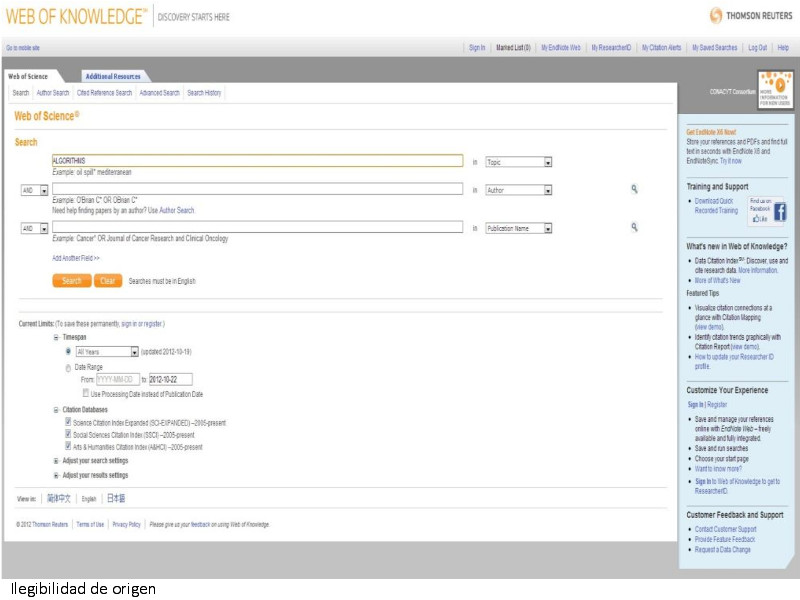The width and height of the screenshot is (800, 600).
Task: Open the Cited Reference Search menu item
Action: coord(104,93)
